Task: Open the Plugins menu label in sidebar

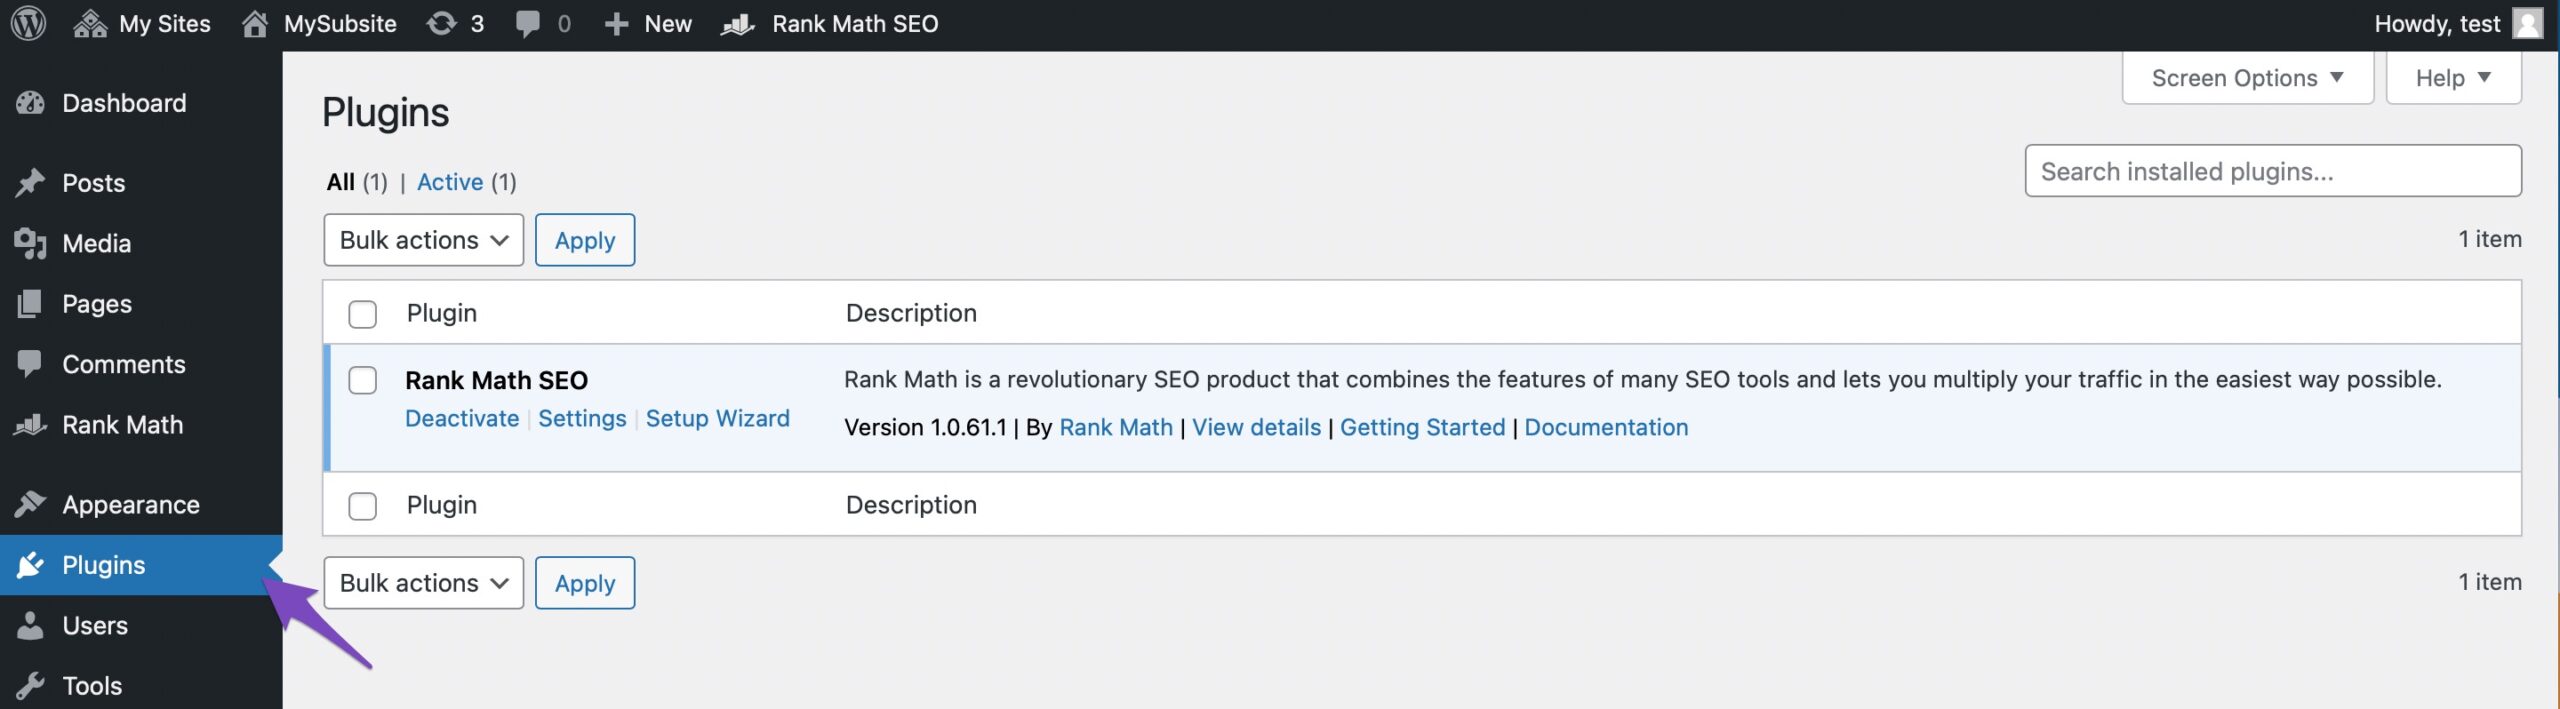Action: [x=103, y=565]
